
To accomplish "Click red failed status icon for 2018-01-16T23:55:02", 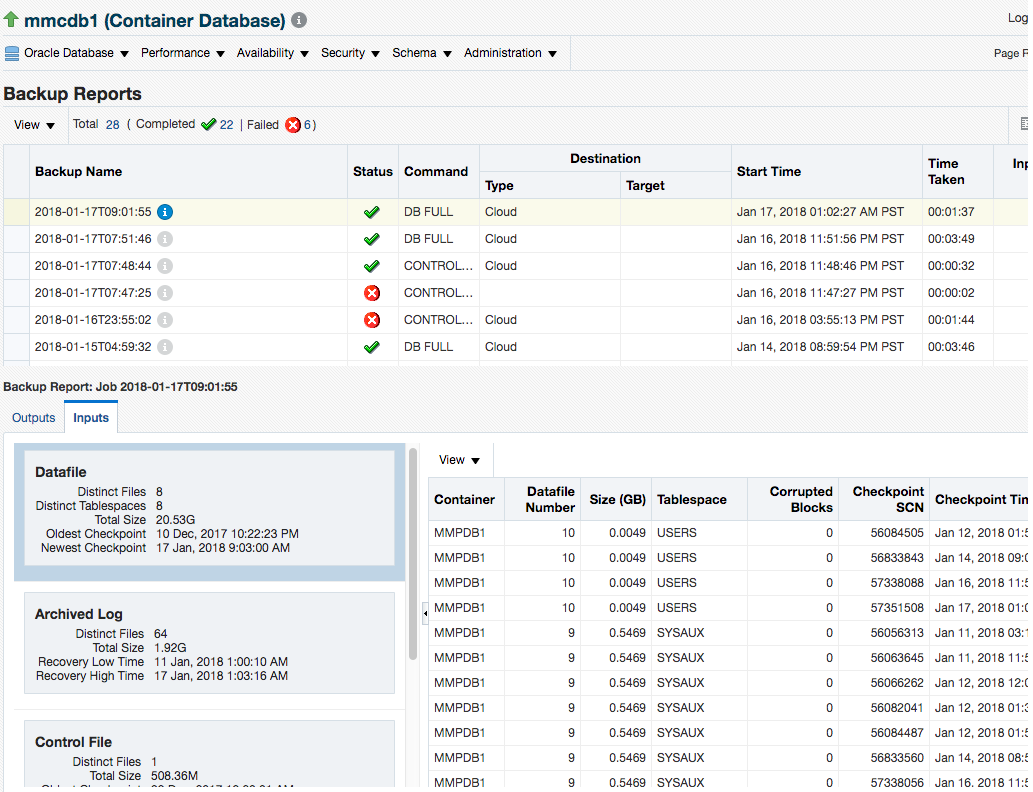I will (x=372, y=320).
